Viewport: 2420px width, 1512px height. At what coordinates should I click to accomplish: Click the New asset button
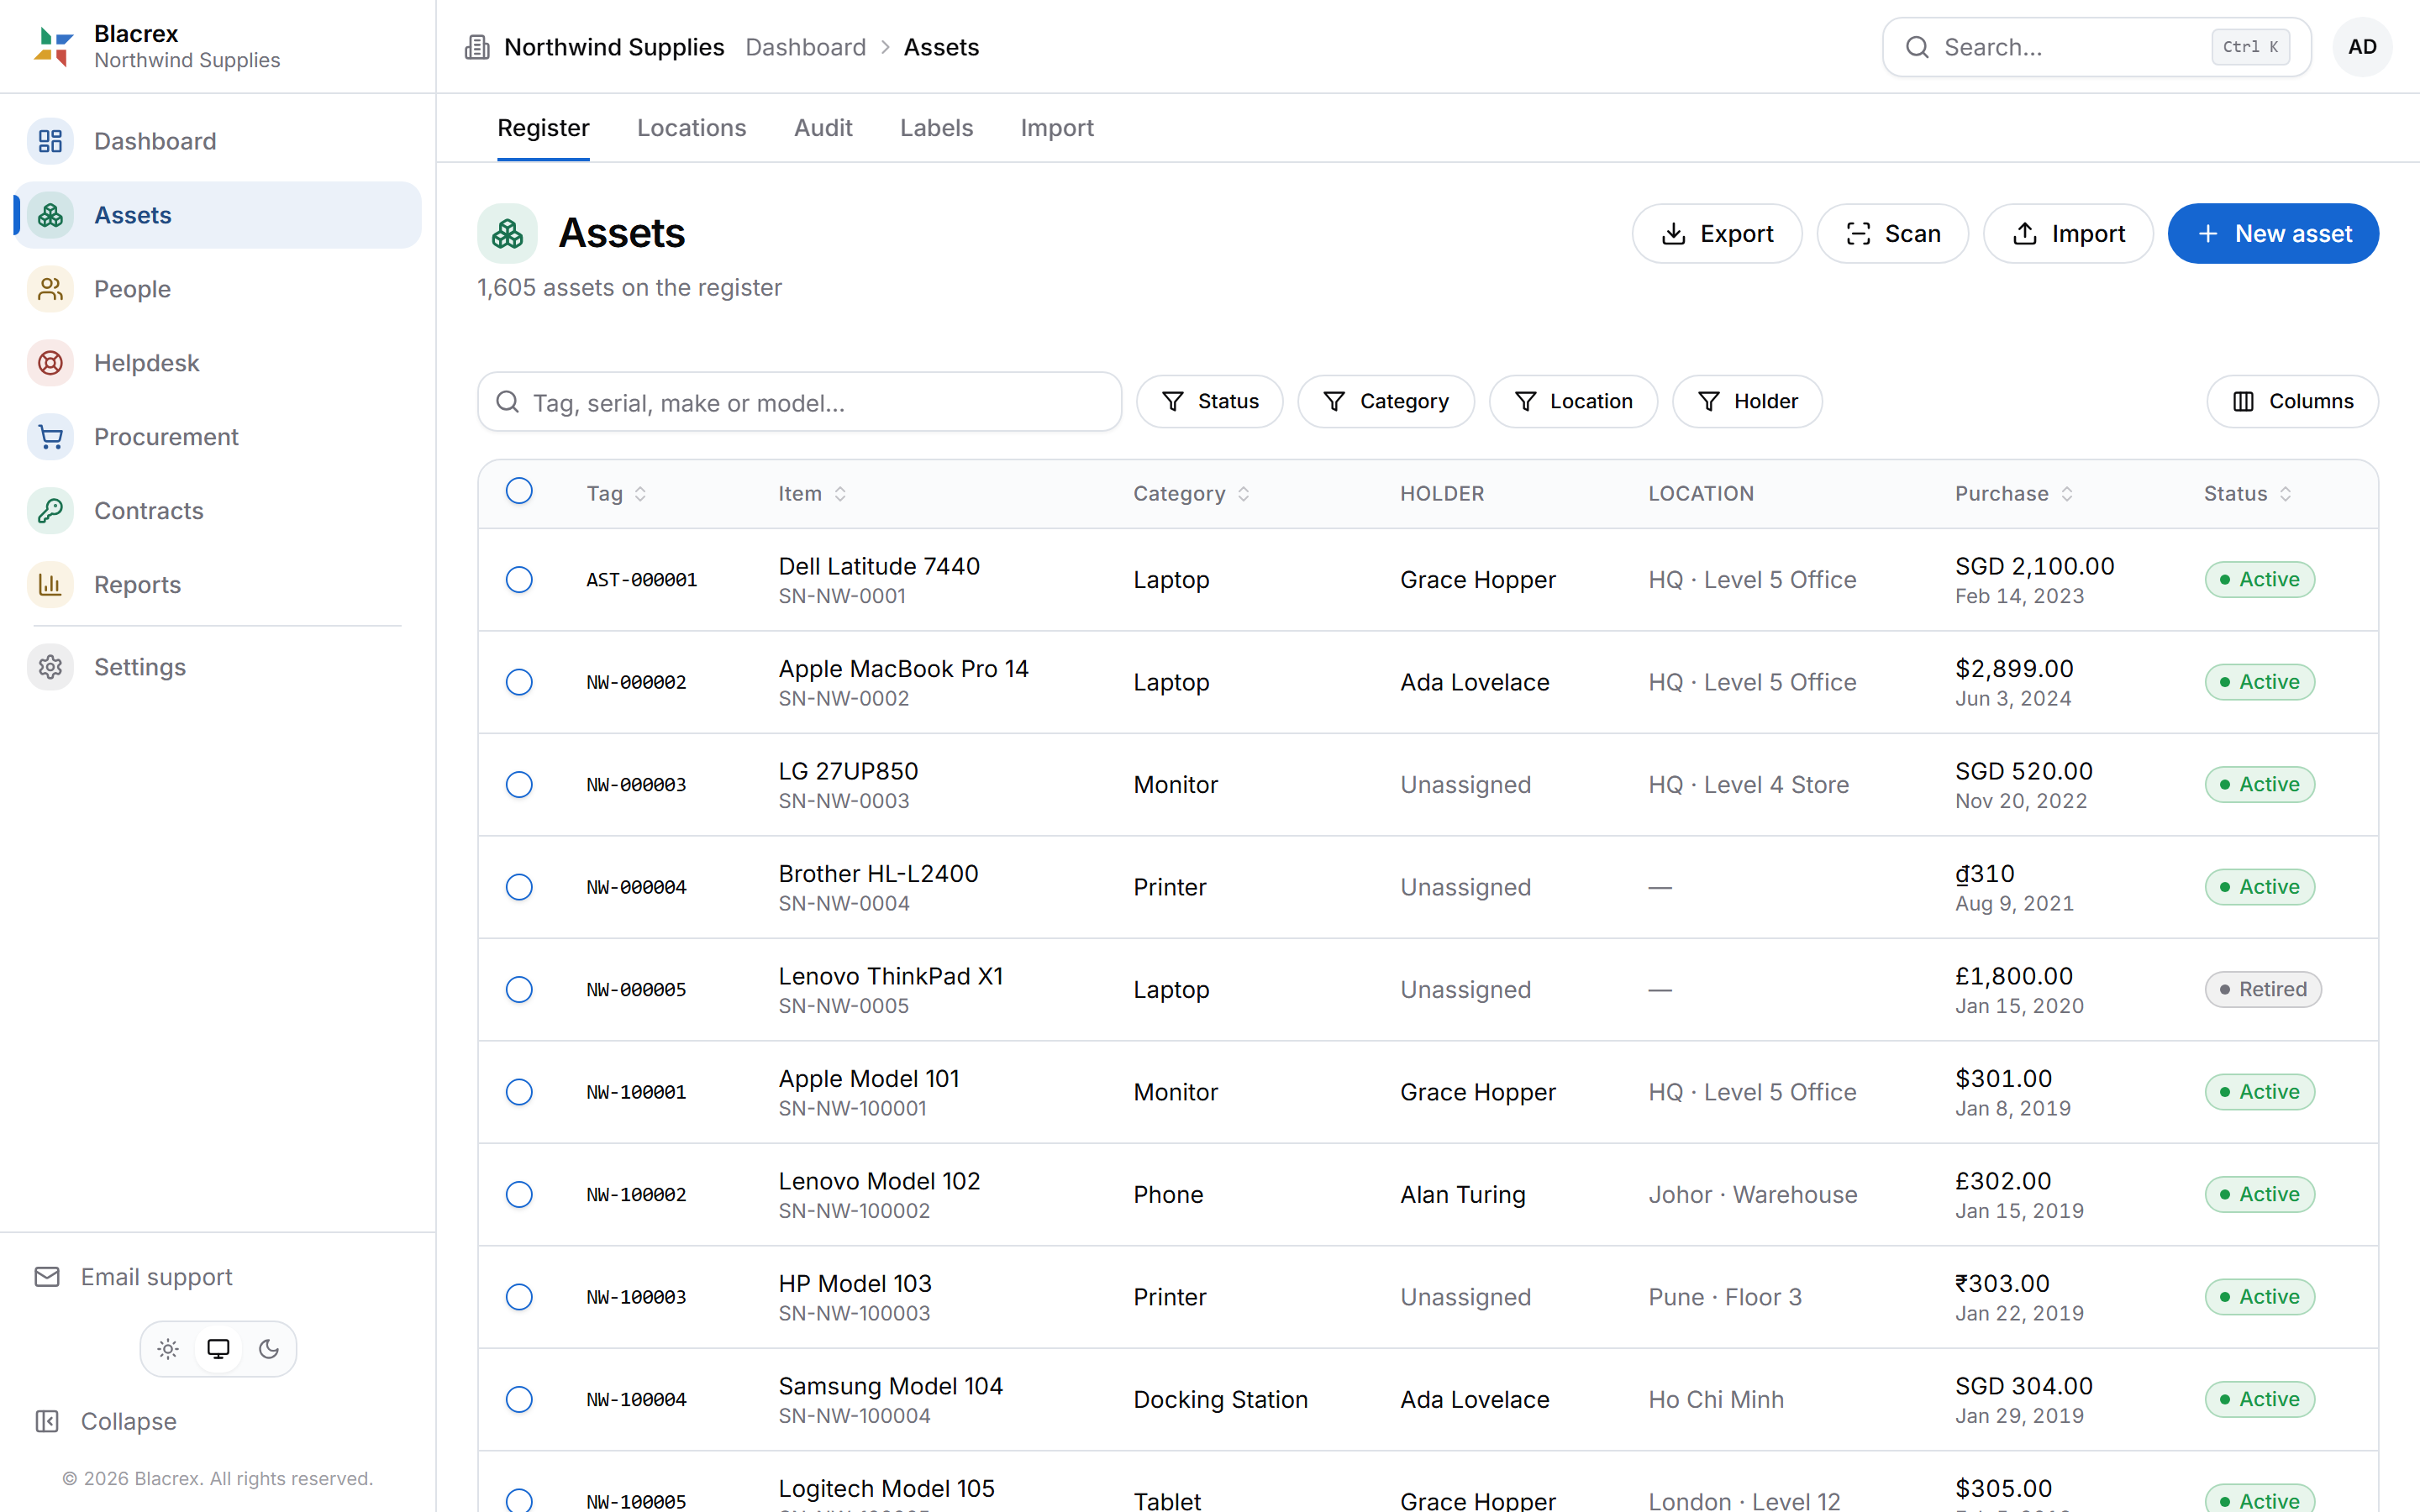pyautogui.click(x=2273, y=234)
